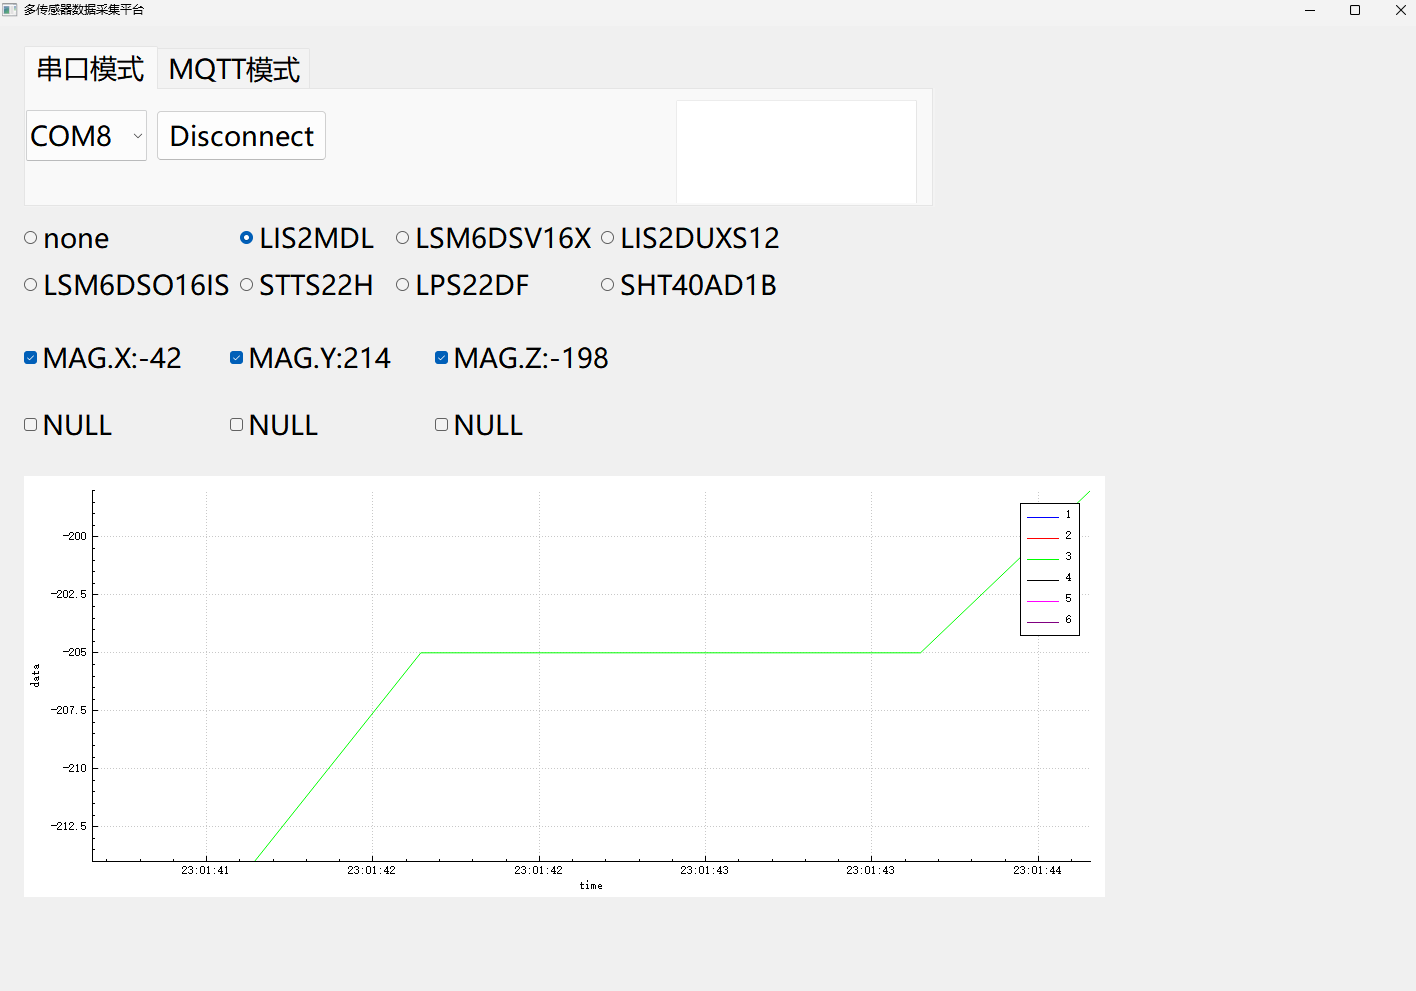Switch to the 串口模式 tab
1416x991 pixels.
[x=91, y=69]
